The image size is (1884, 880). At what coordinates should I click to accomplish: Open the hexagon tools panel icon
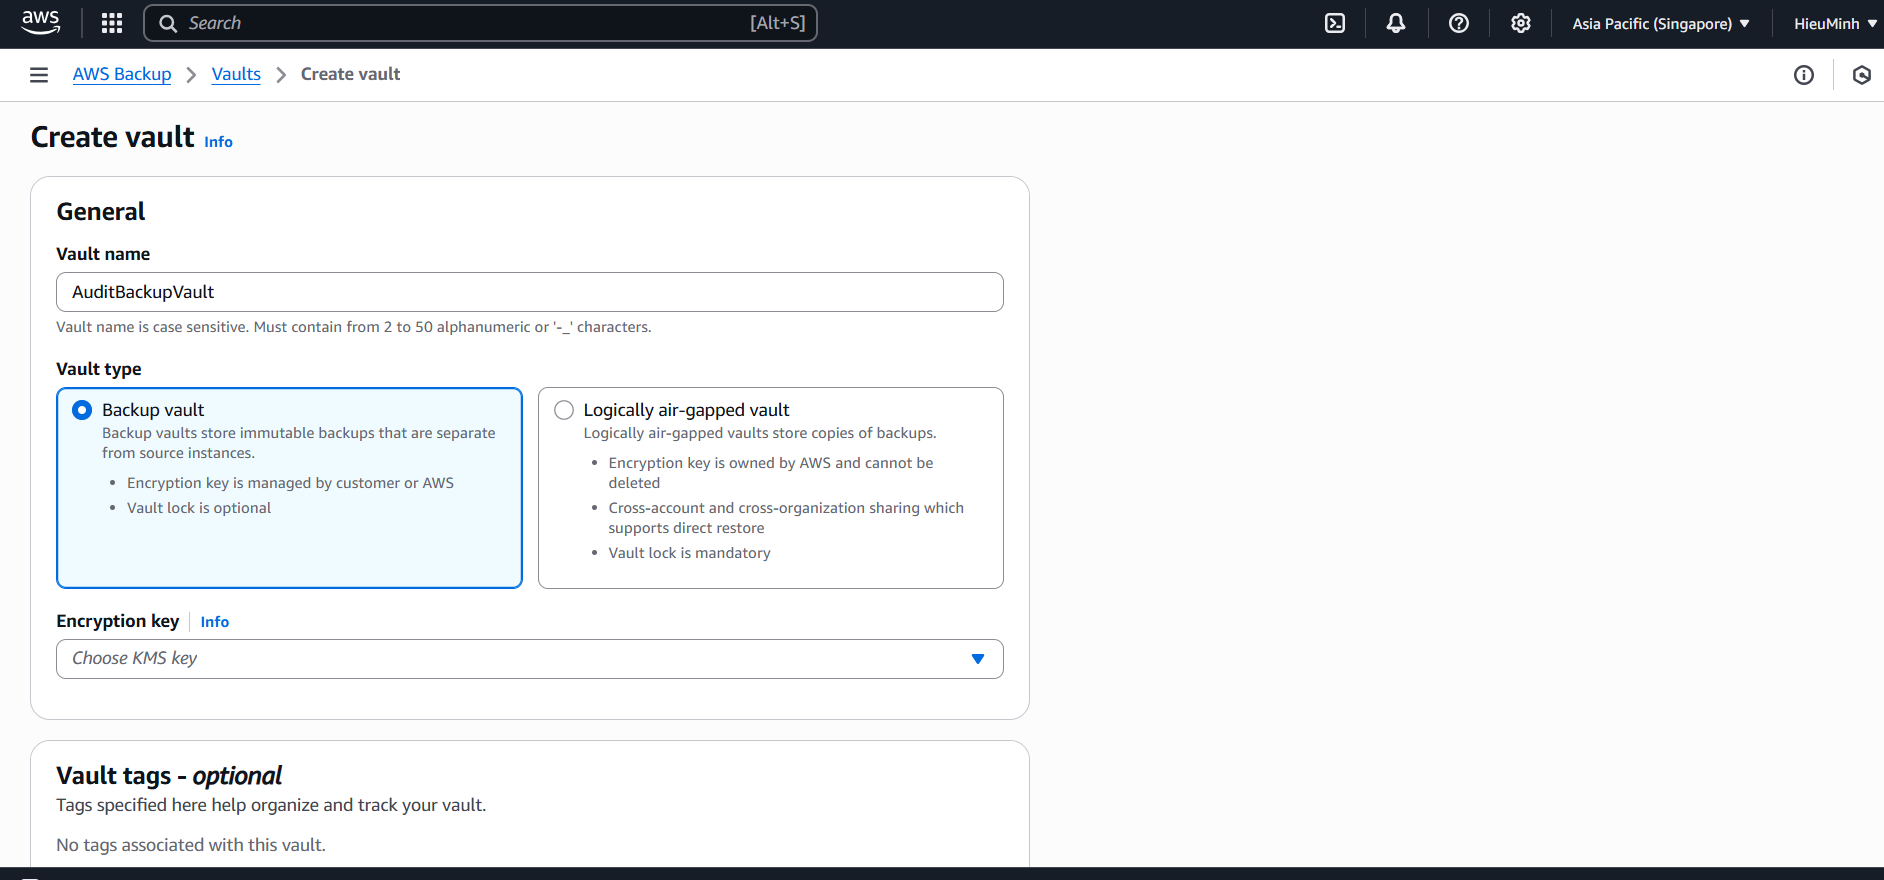click(1861, 75)
